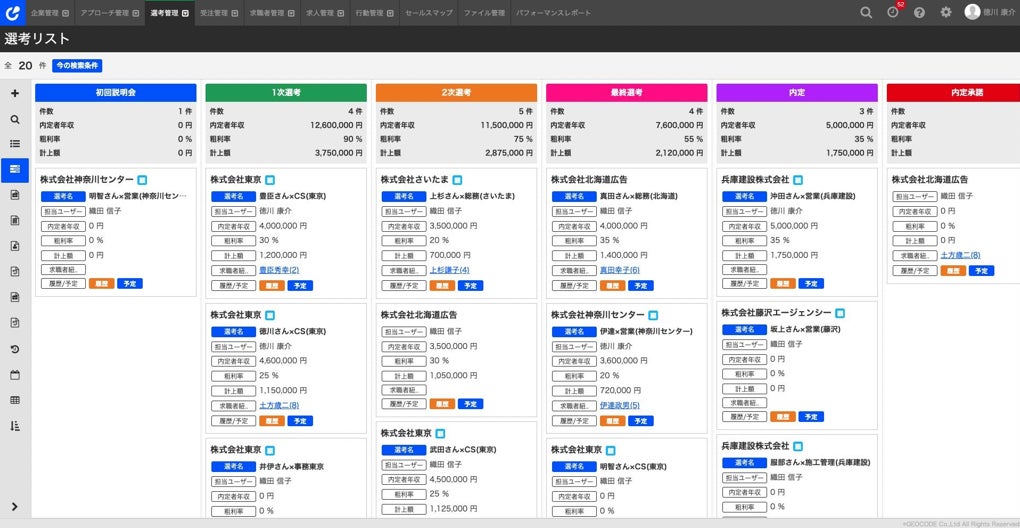
Task: Open the candidate link 上杉謙子(4)
Action: tap(450, 270)
